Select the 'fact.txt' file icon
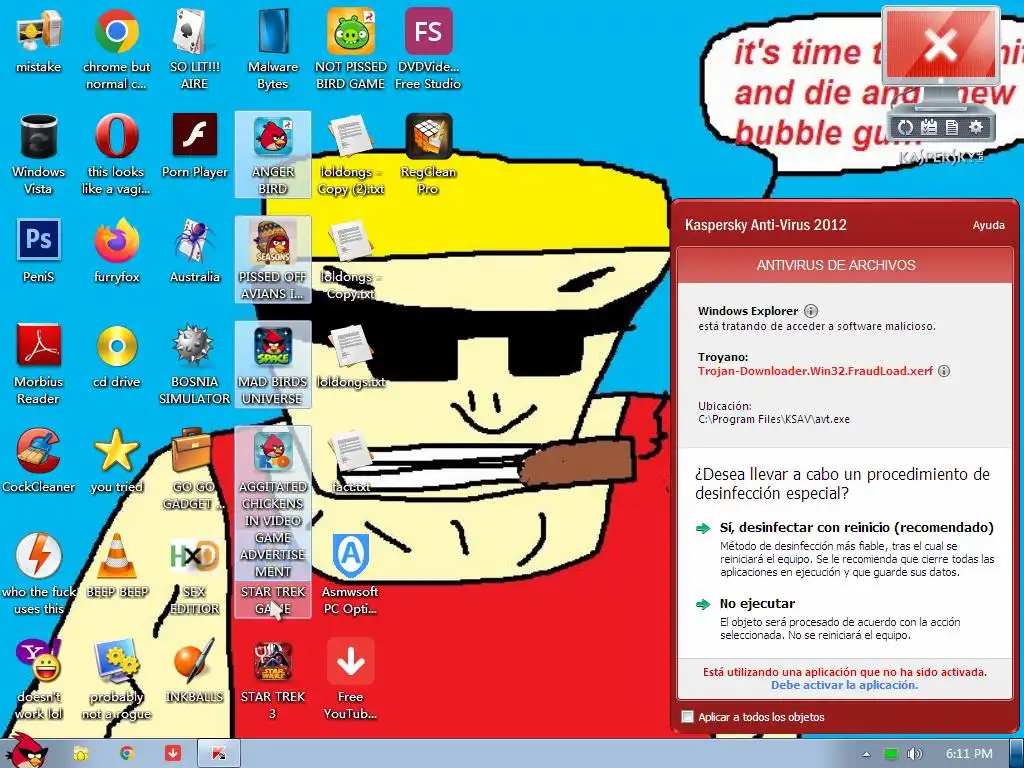 click(351, 461)
